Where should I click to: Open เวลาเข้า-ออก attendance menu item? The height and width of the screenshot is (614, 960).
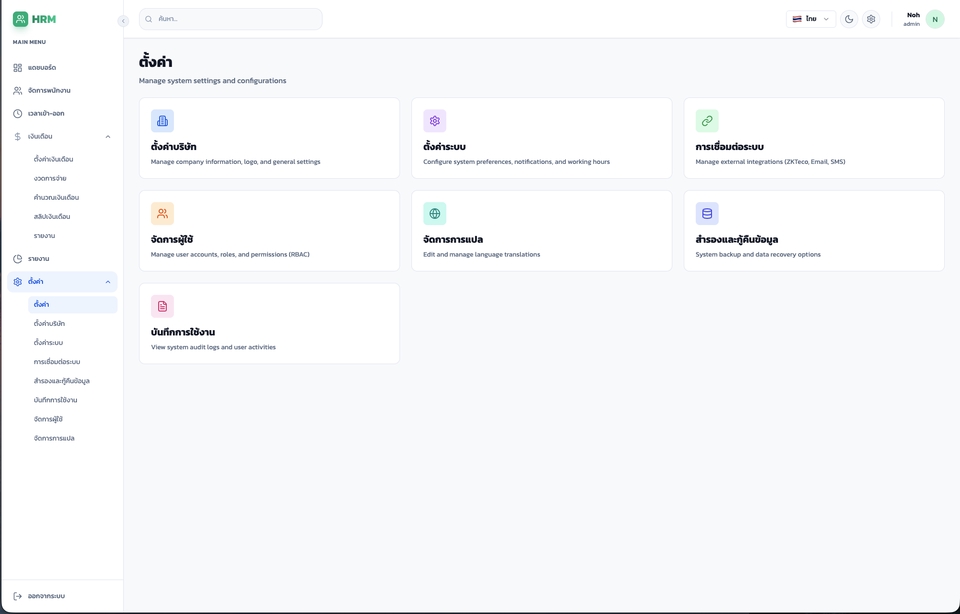(46, 114)
